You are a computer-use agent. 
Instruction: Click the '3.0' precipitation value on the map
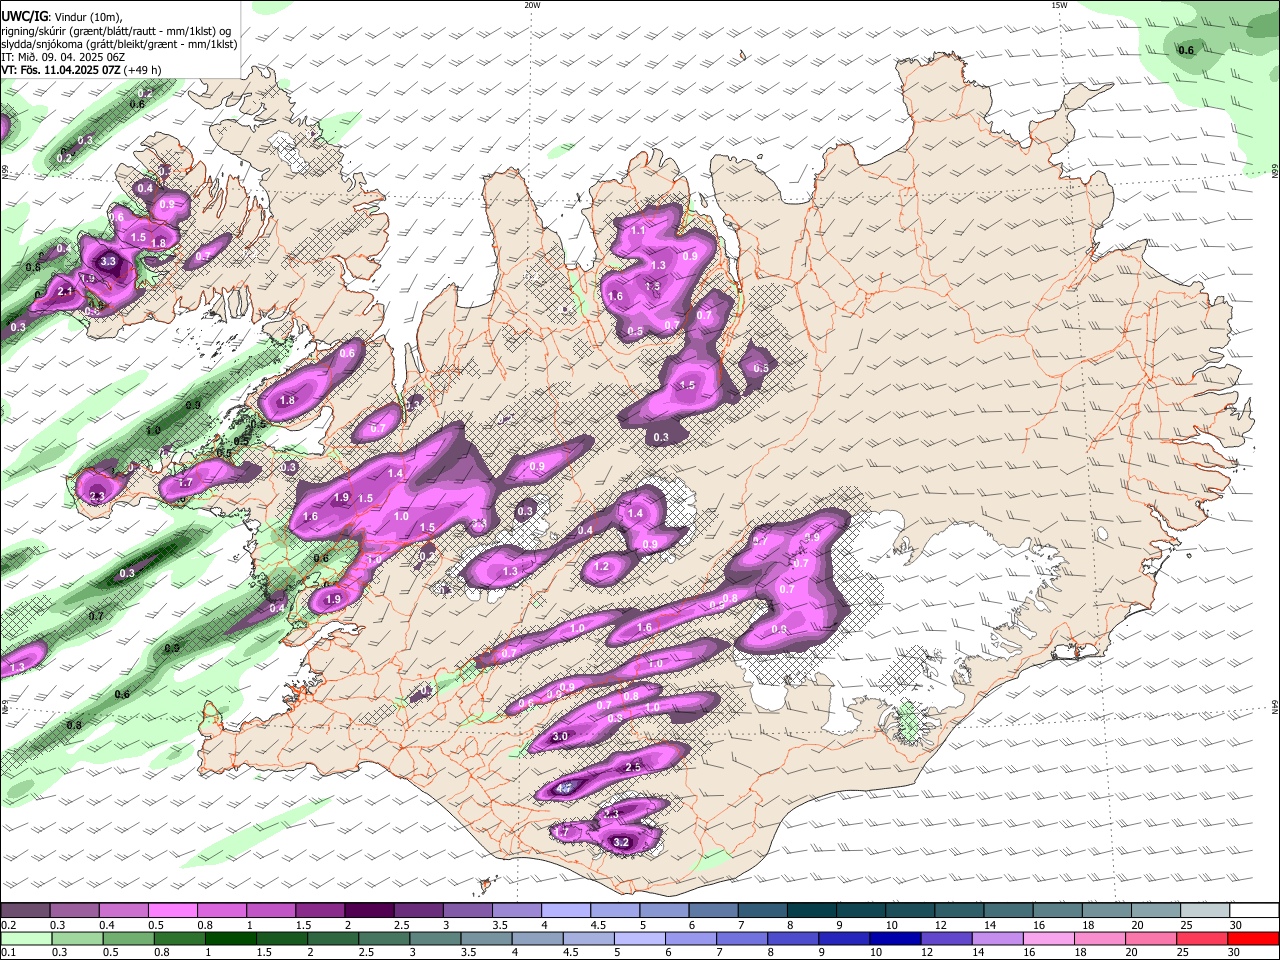(x=560, y=736)
